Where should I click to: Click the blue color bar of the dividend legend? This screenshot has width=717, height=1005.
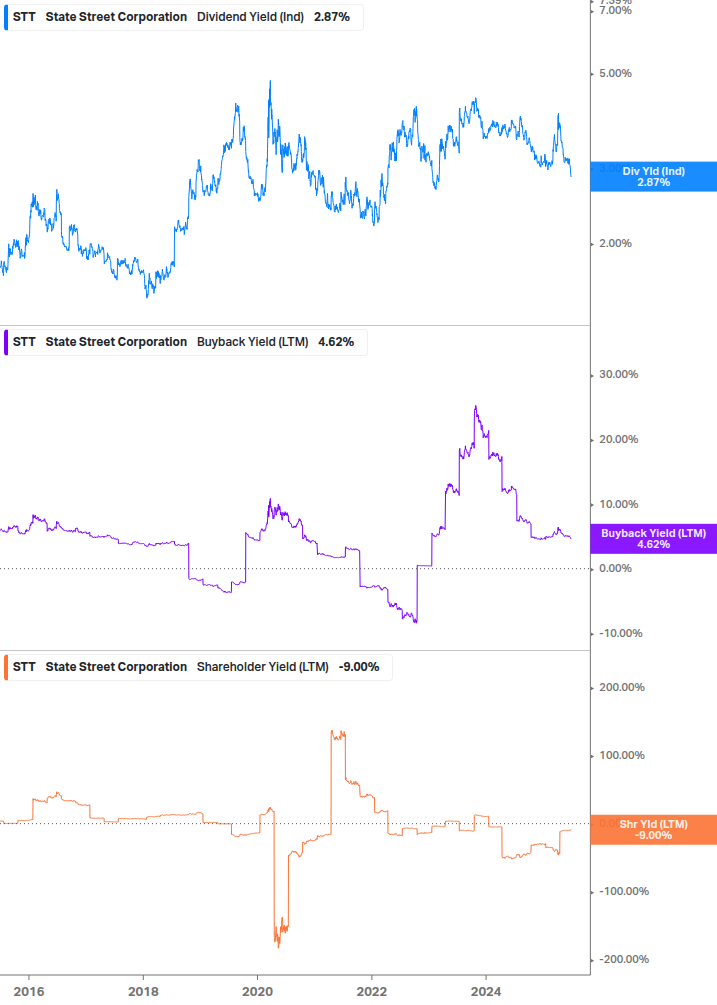pos(6,17)
